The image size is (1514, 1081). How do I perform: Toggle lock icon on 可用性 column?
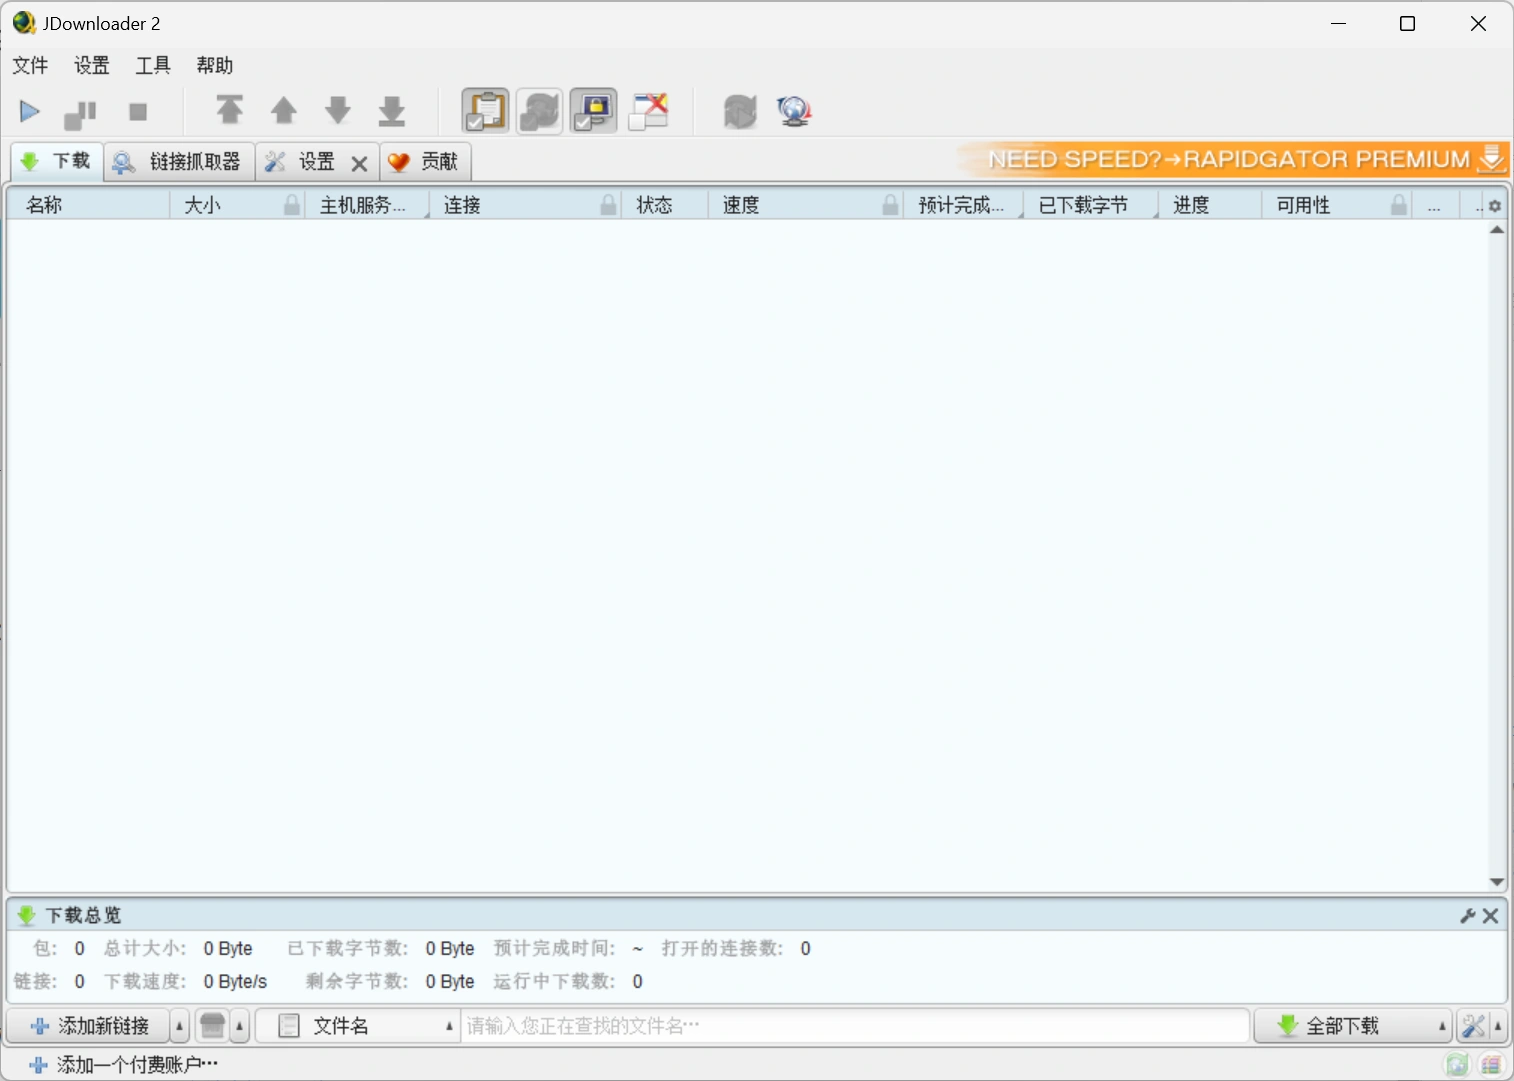1399,205
